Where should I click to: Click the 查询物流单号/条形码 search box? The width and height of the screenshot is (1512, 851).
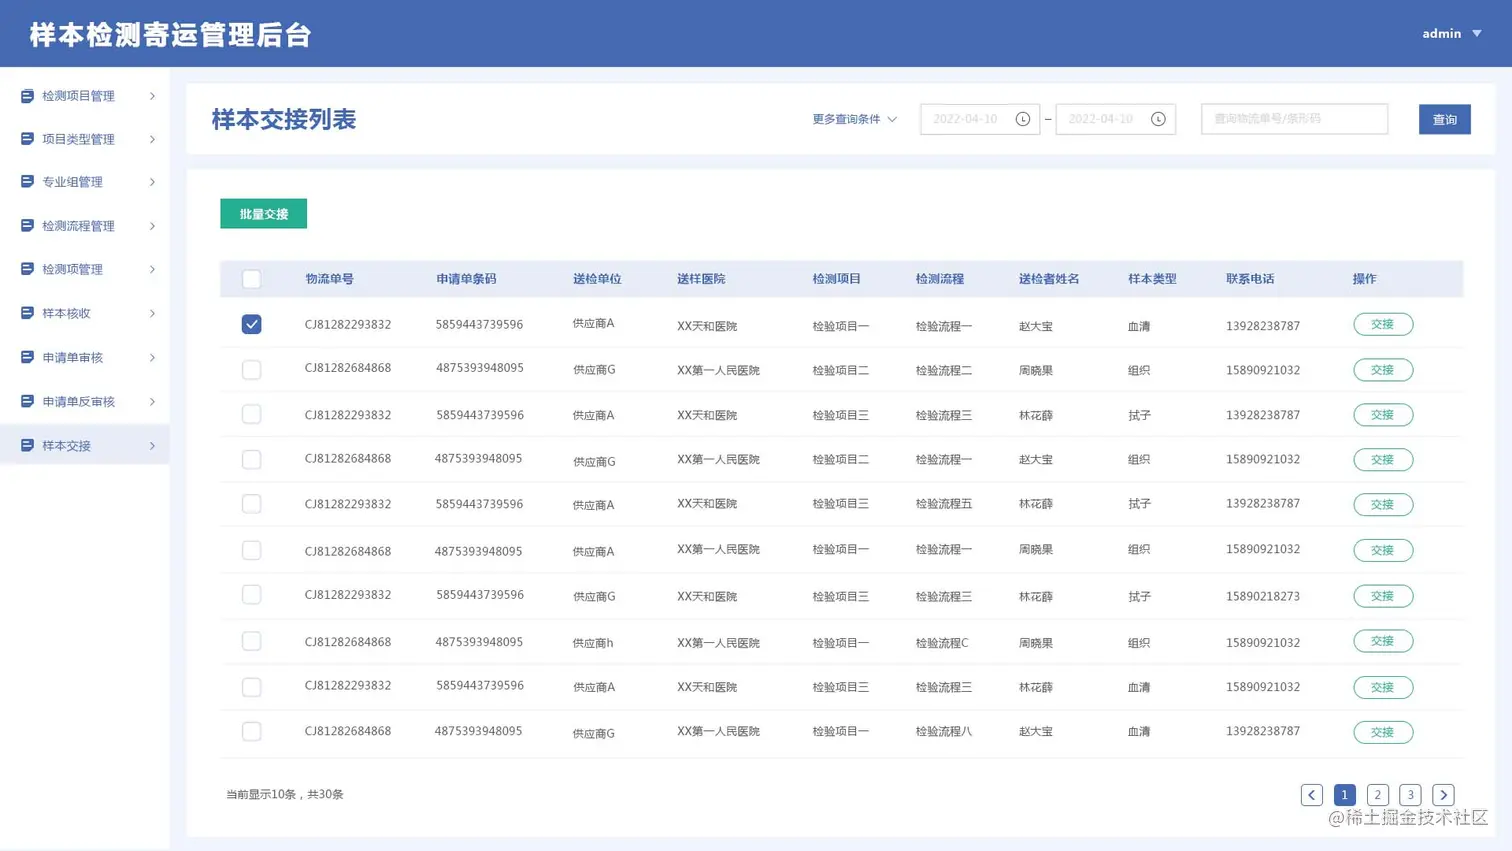[x=1294, y=119]
